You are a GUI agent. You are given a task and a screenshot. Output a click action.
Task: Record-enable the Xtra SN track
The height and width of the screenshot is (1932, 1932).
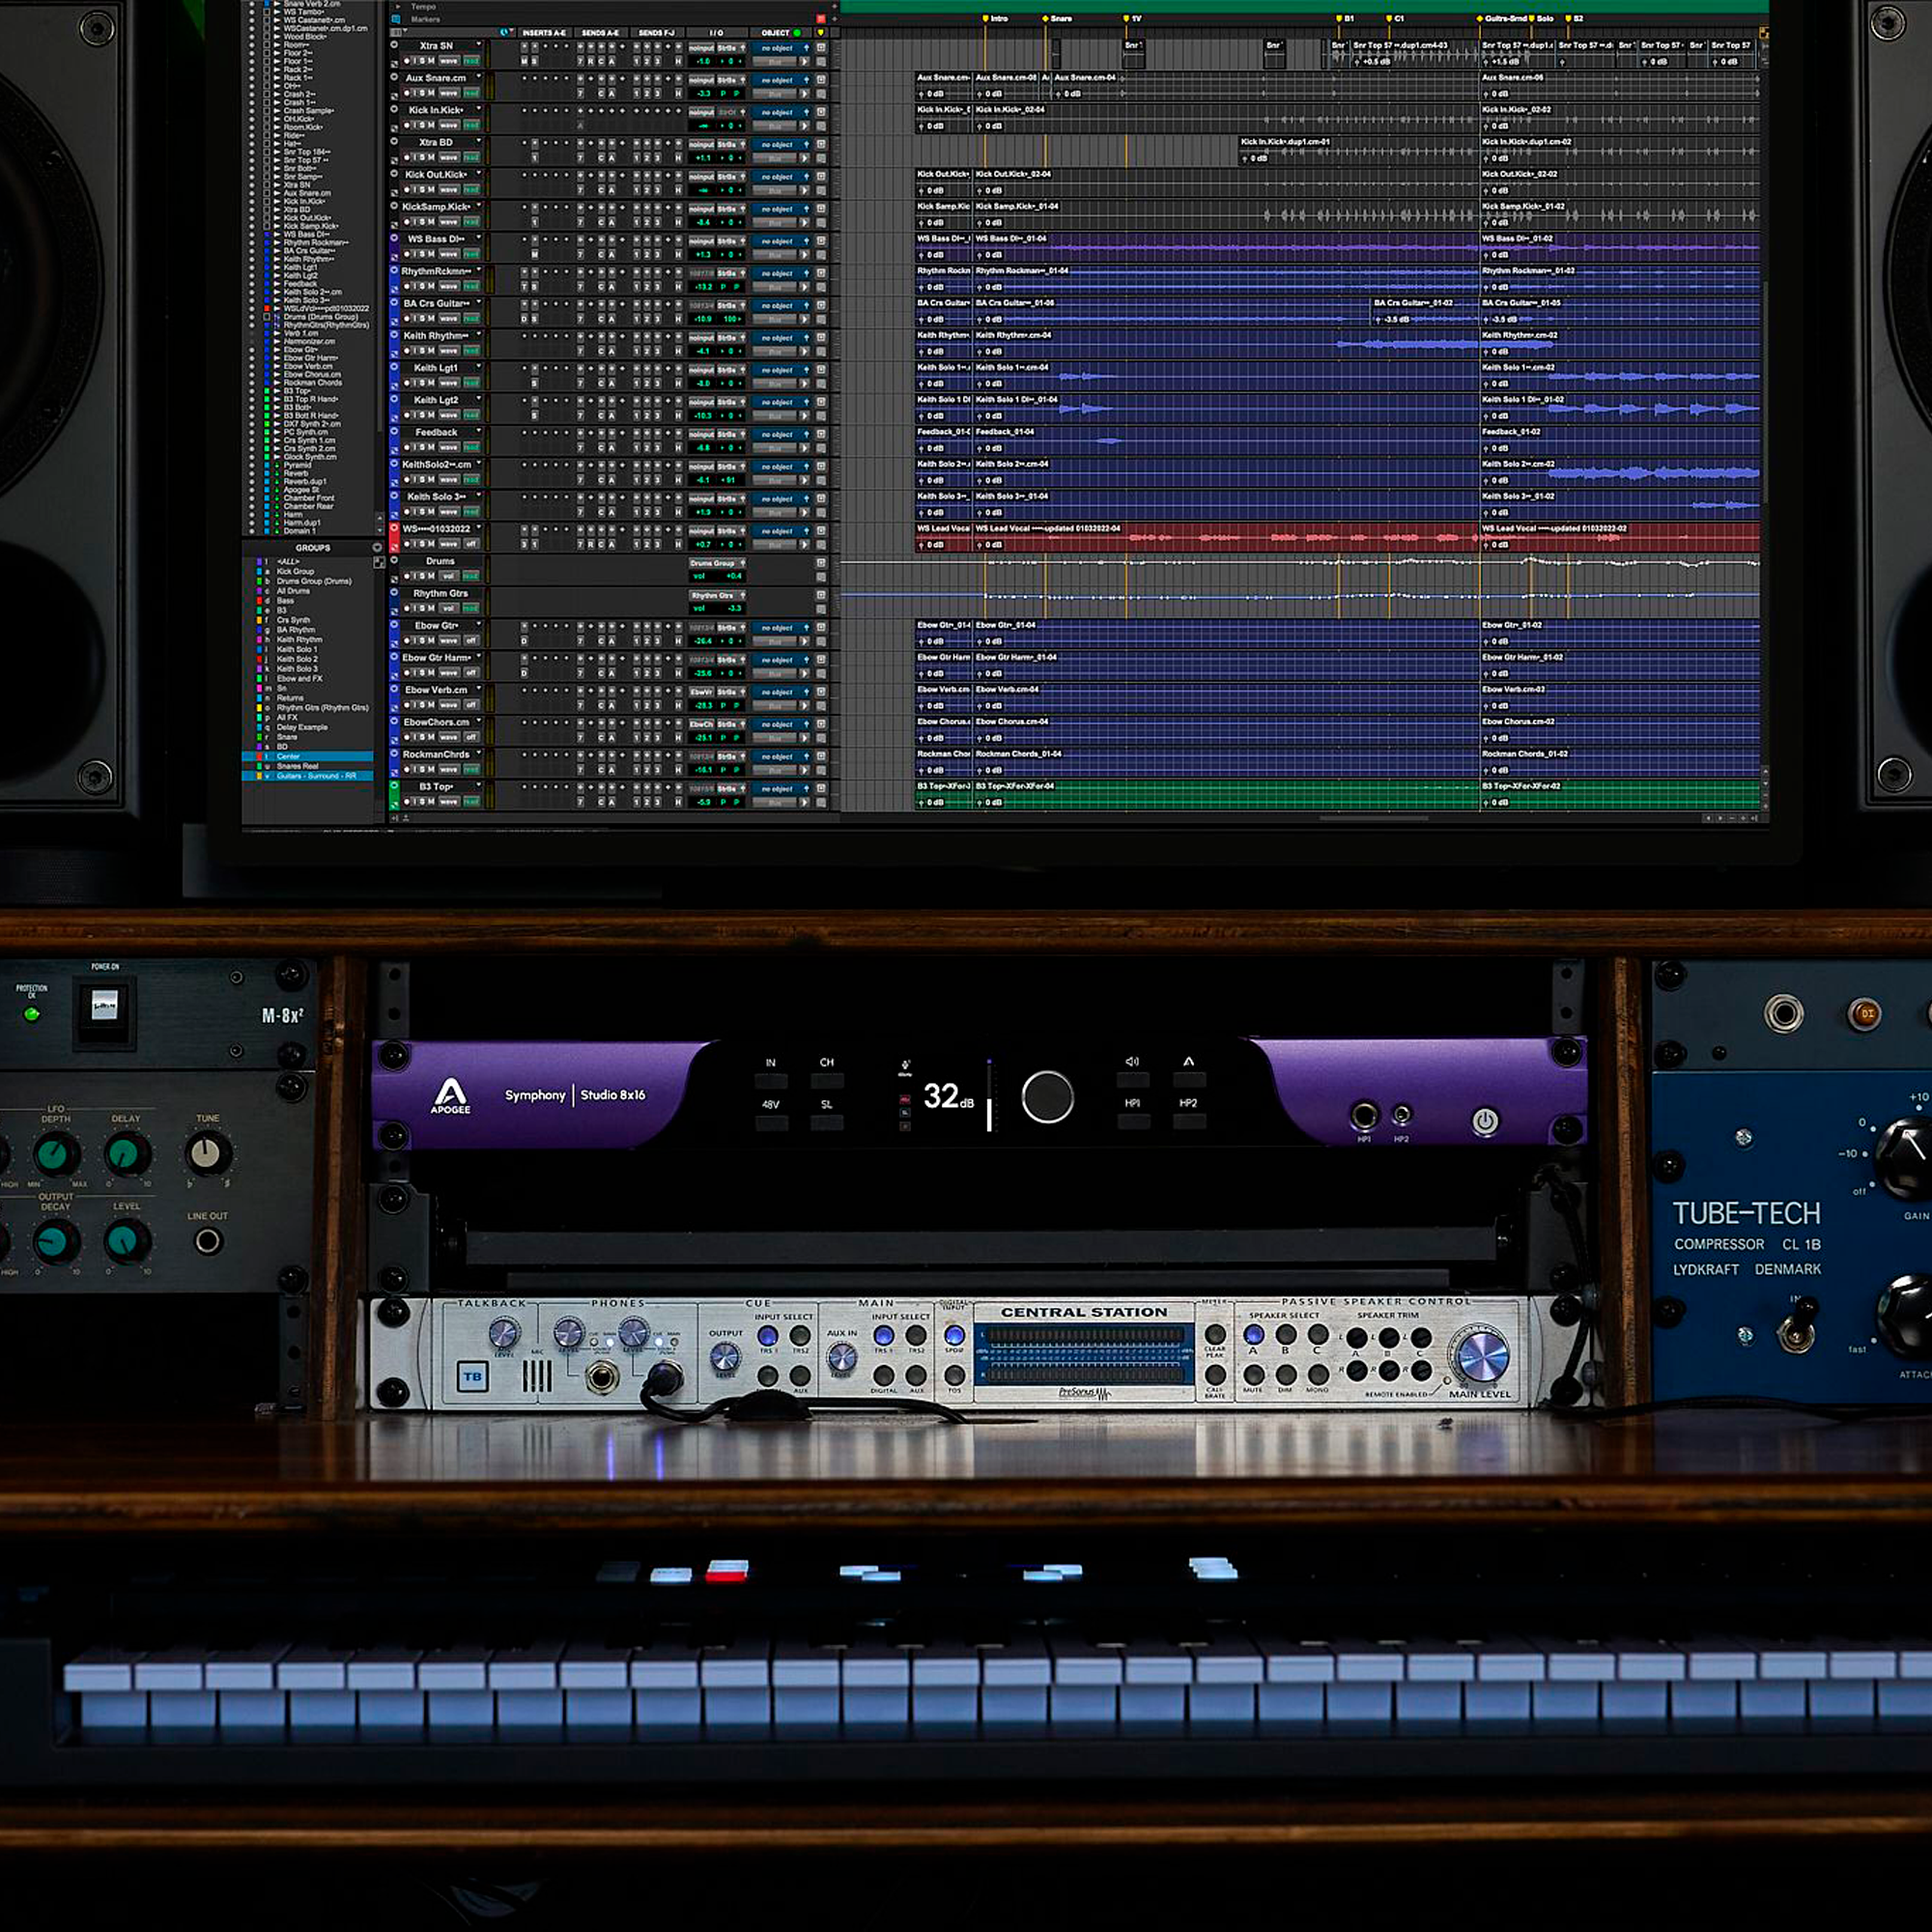pos(407,61)
